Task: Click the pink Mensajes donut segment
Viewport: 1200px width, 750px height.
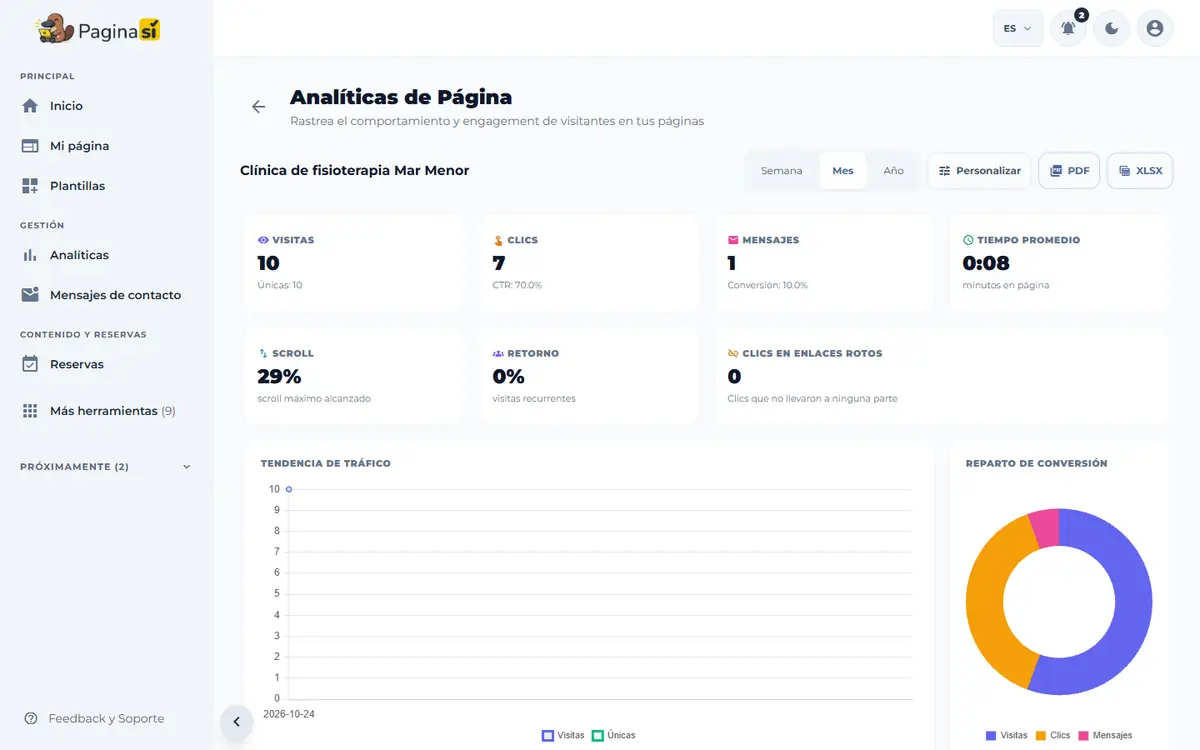Action: pos(1045,527)
